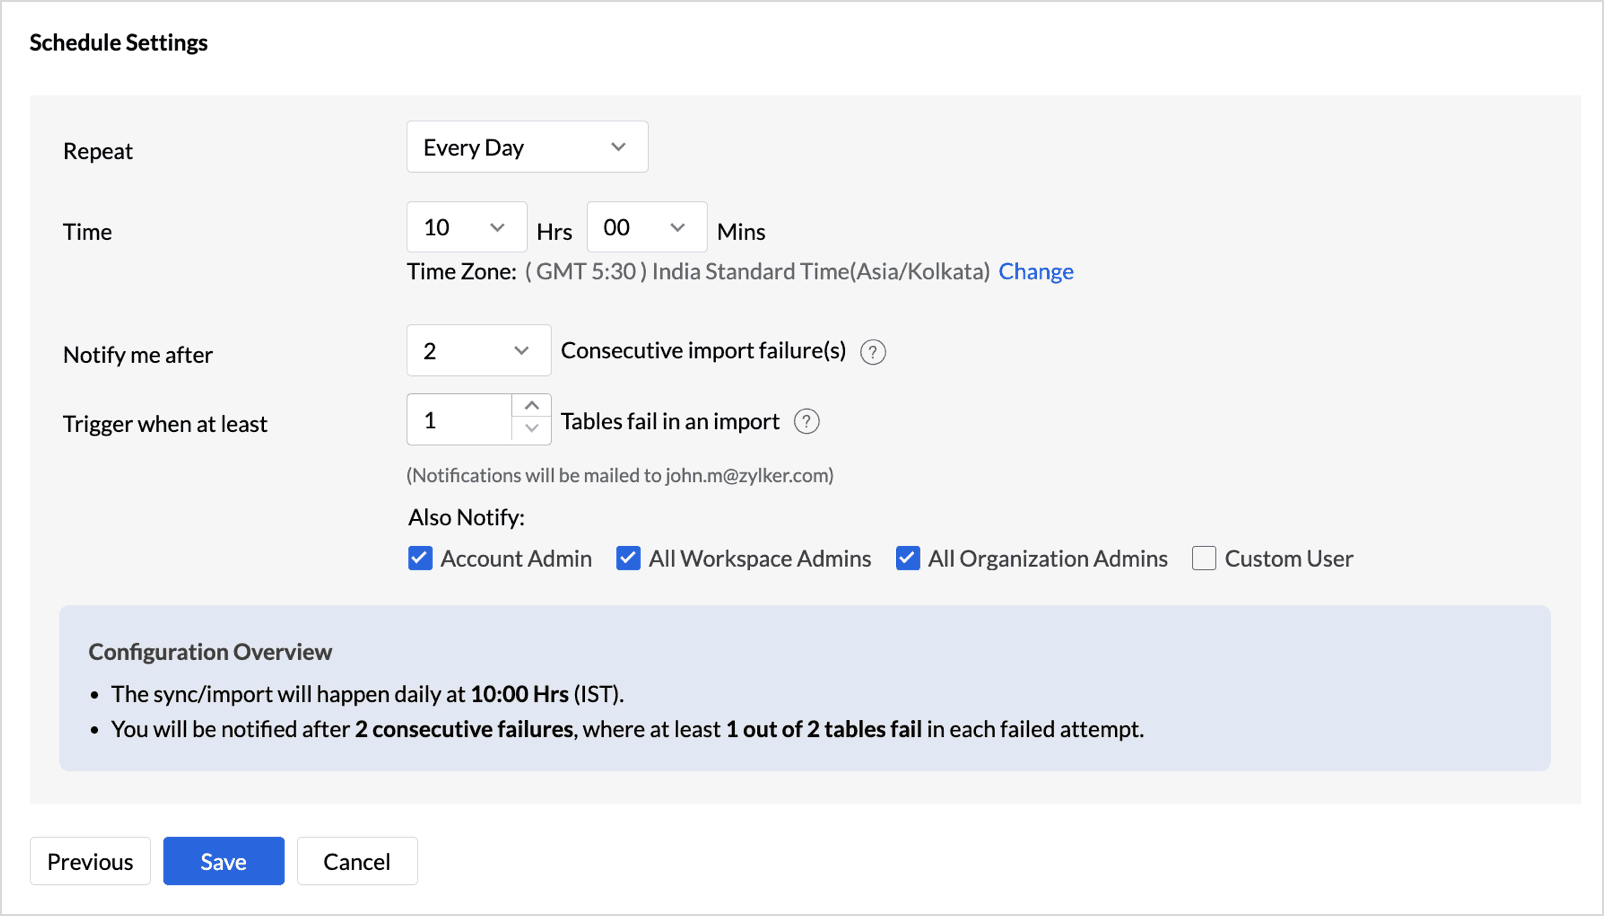This screenshot has height=916, width=1604.
Task: Focus the Tables fail number input field
Action: point(460,420)
